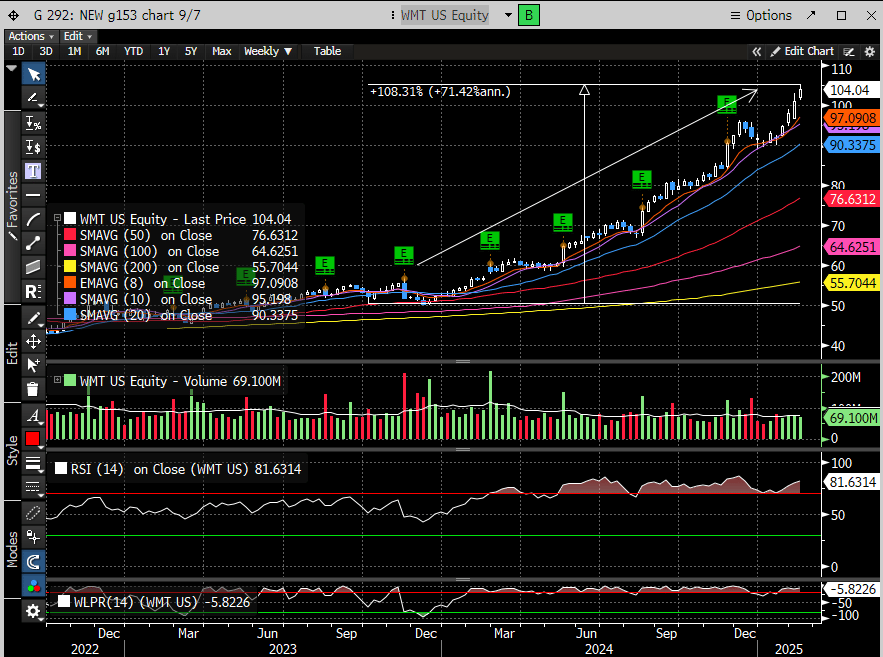Open chart settings gear at top right
Screen dimensions: 883x657
click(869, 52)
